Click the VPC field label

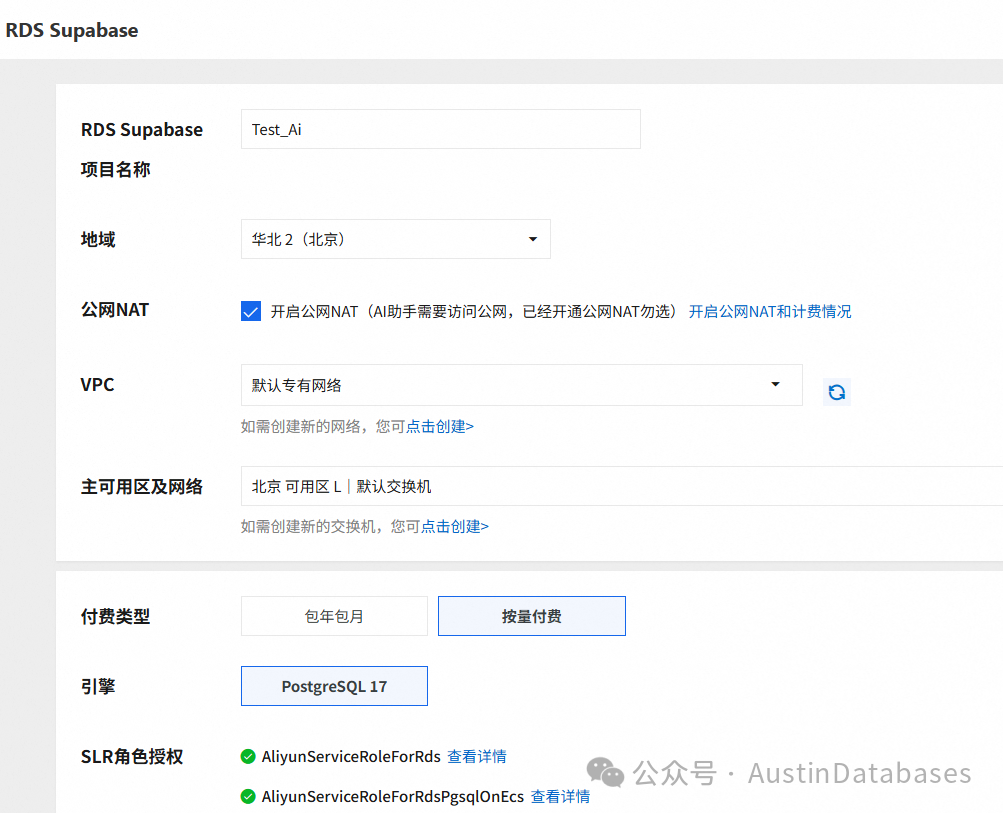[x=97, y=385]
